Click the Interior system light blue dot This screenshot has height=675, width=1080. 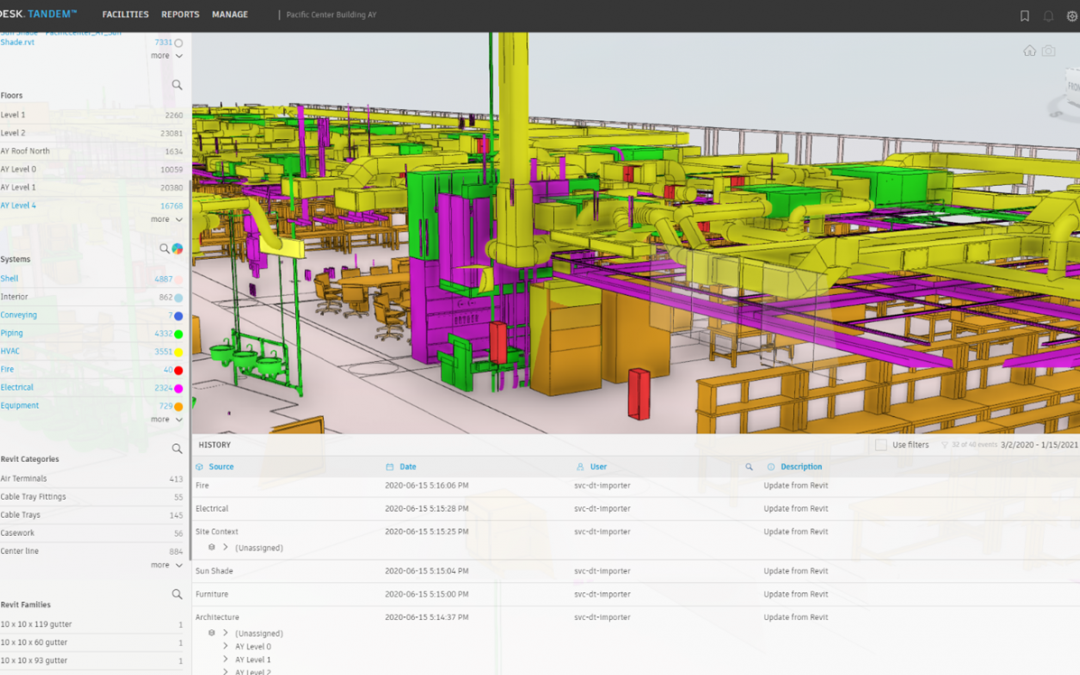(178, 298)
